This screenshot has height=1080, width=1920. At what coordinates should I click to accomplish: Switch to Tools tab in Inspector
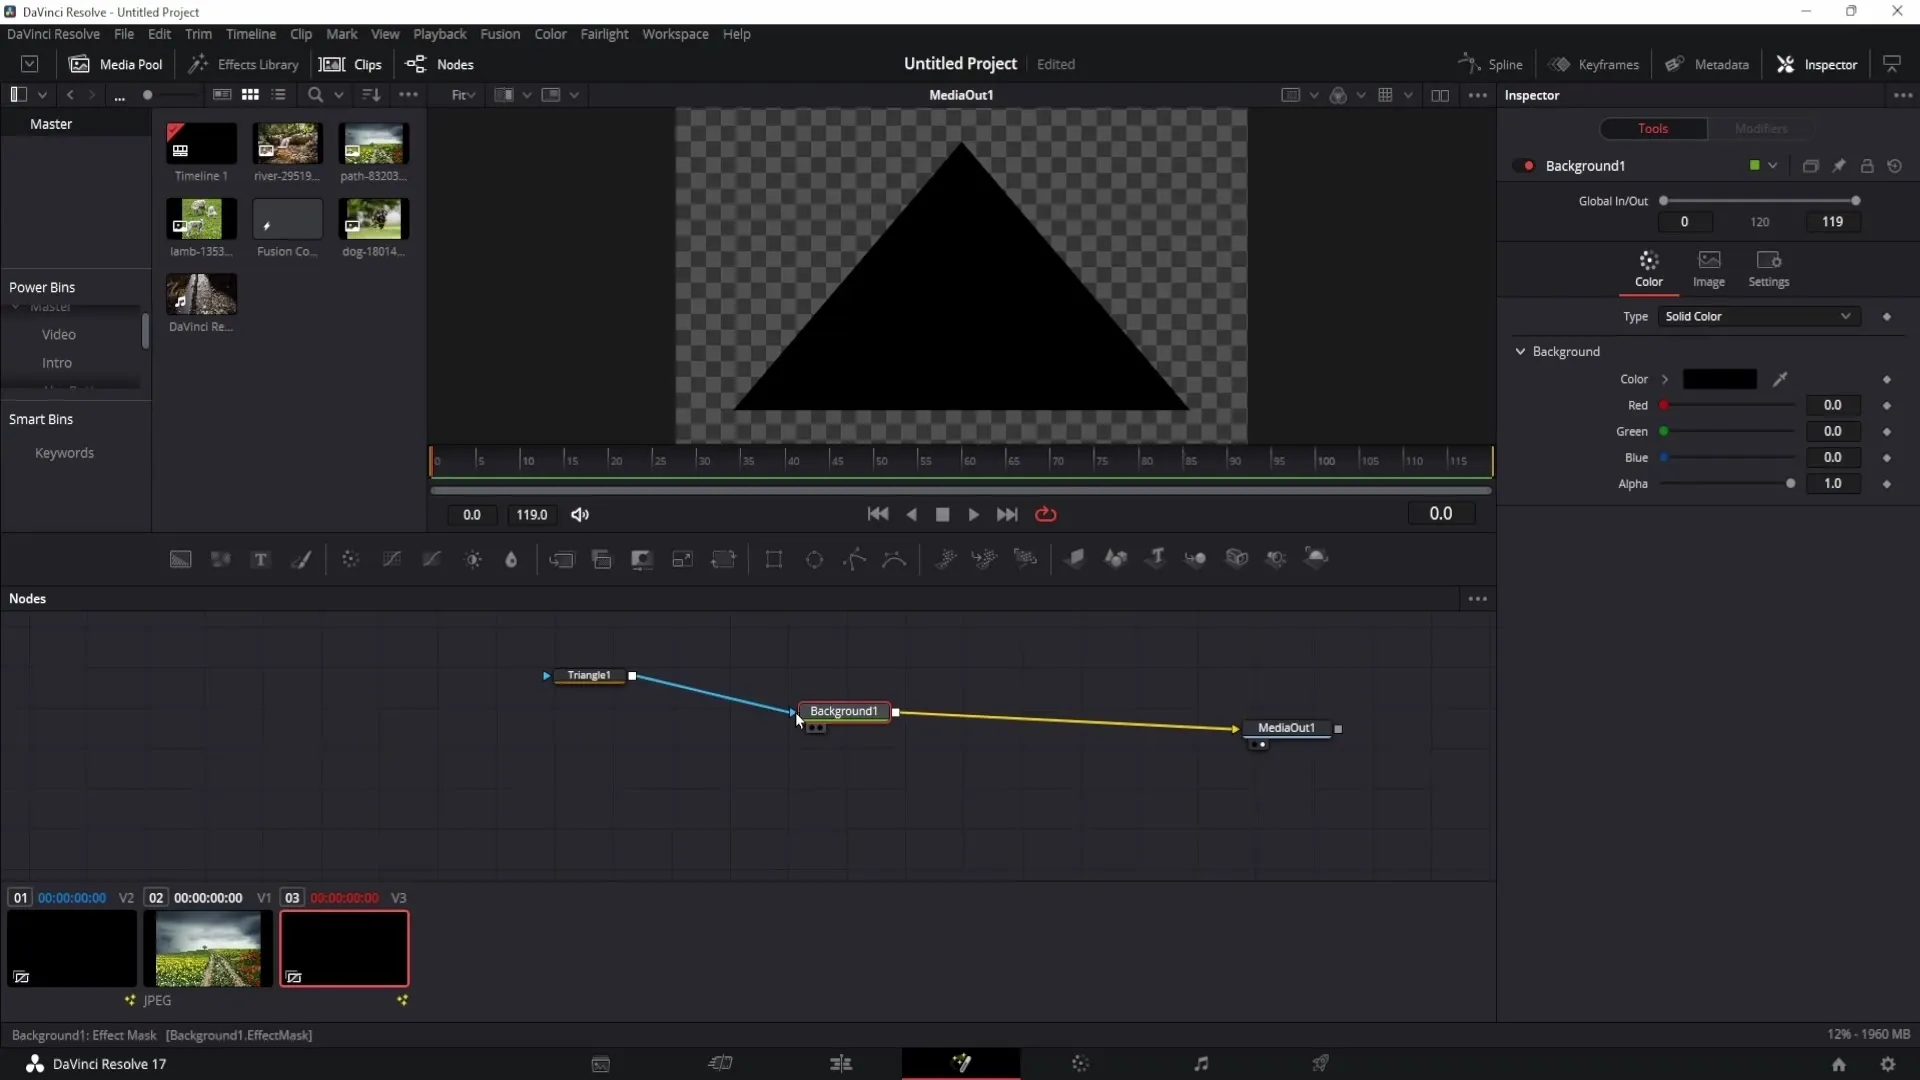point(1654,128)
